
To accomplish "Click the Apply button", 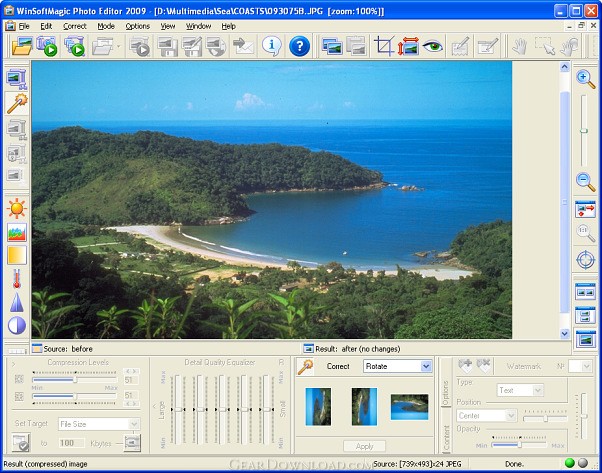I will [x=364, y=446].
